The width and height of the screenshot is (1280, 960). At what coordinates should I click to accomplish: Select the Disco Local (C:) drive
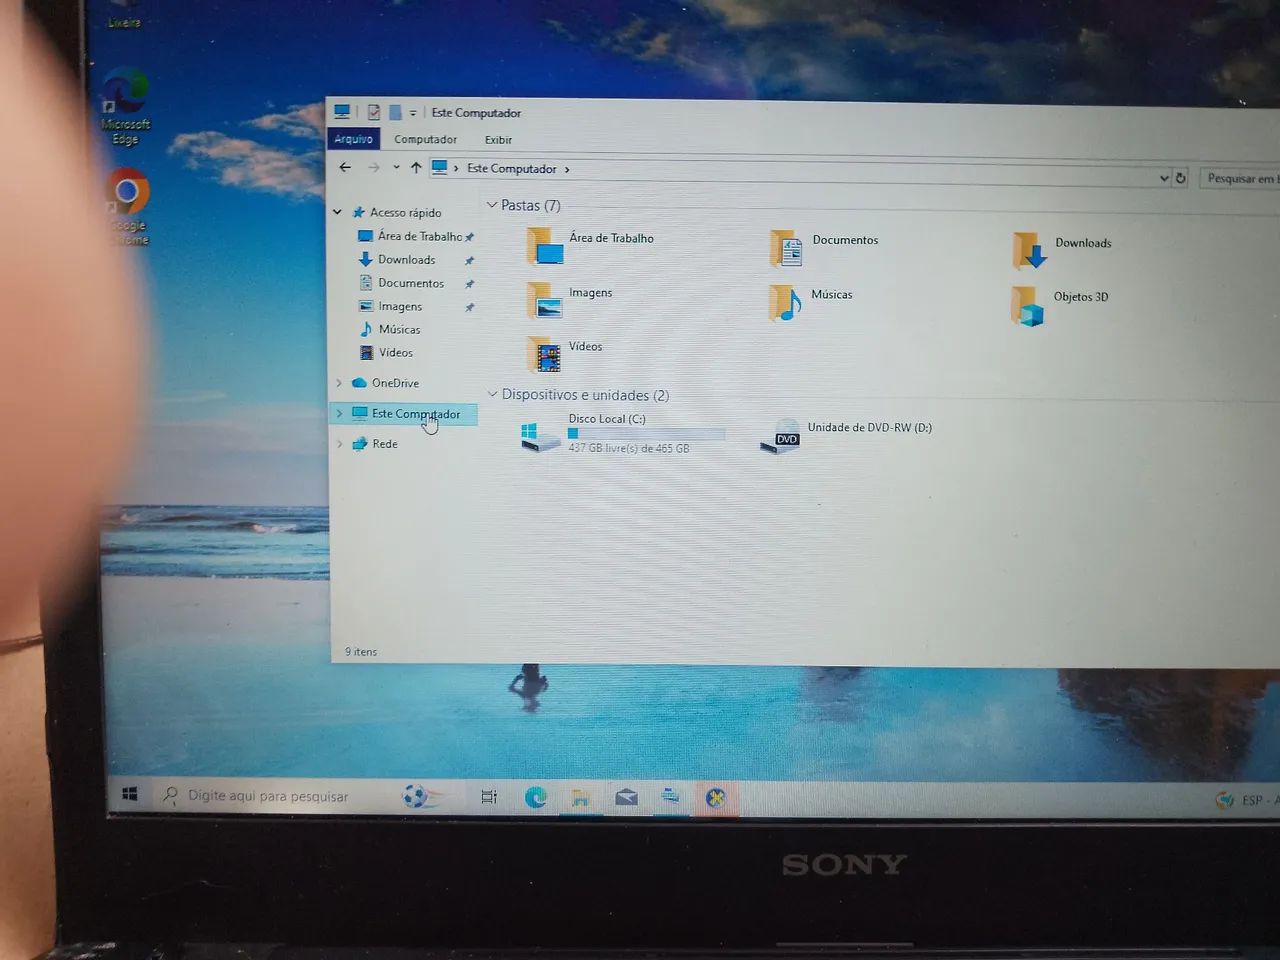click(x=623, y=434)
